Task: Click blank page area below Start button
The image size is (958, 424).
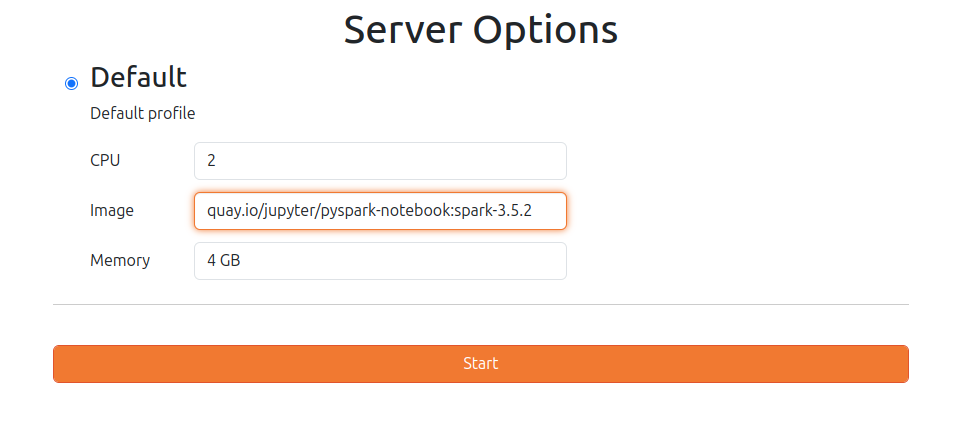Action: click(480, 405)
